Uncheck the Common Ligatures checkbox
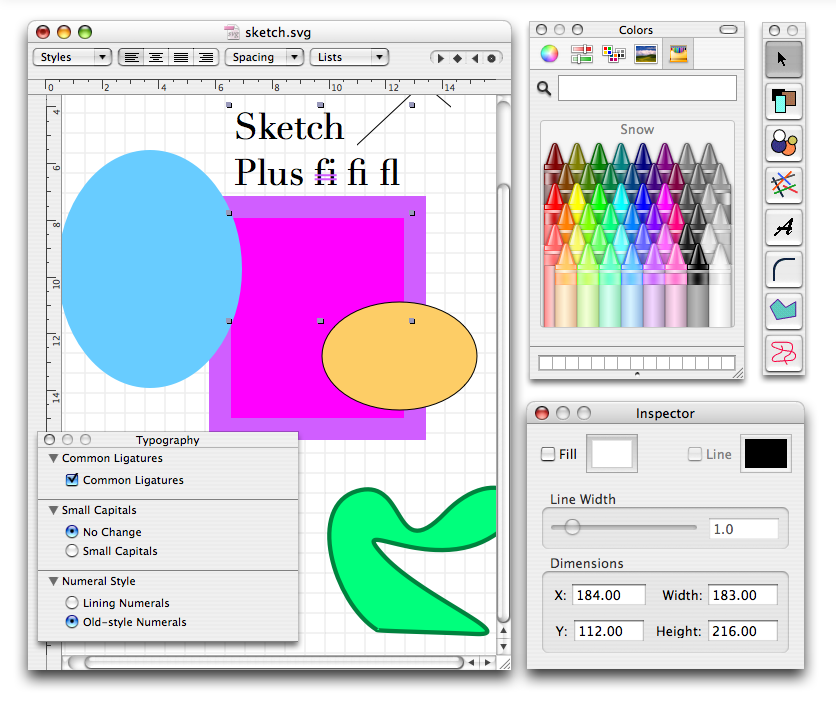This screenshot has width=836, height=704. point(71,479)
